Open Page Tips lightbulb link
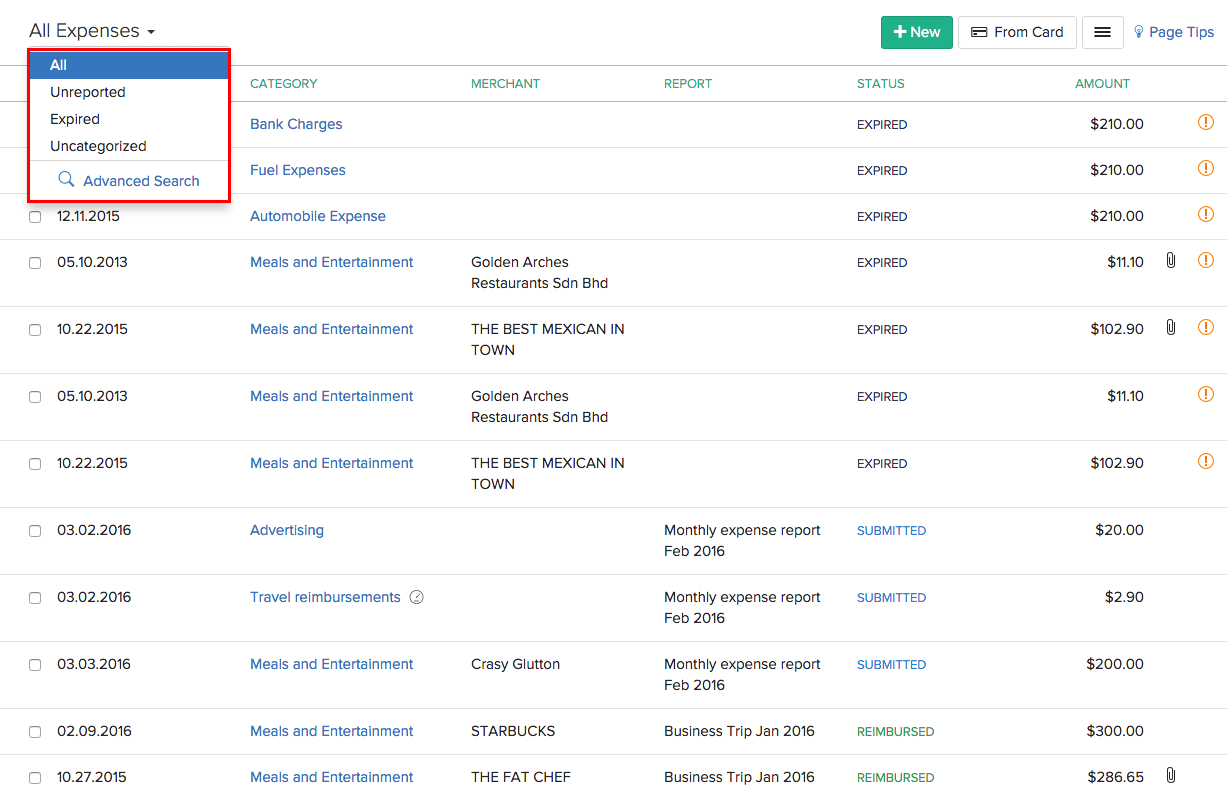This screenshot has height=788, width=1227. [1173, 32]
